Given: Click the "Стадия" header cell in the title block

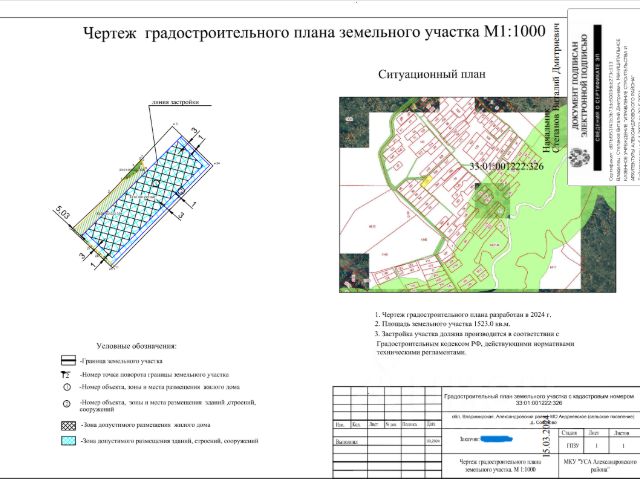Looking at the screenshot, I should (569, 433).
